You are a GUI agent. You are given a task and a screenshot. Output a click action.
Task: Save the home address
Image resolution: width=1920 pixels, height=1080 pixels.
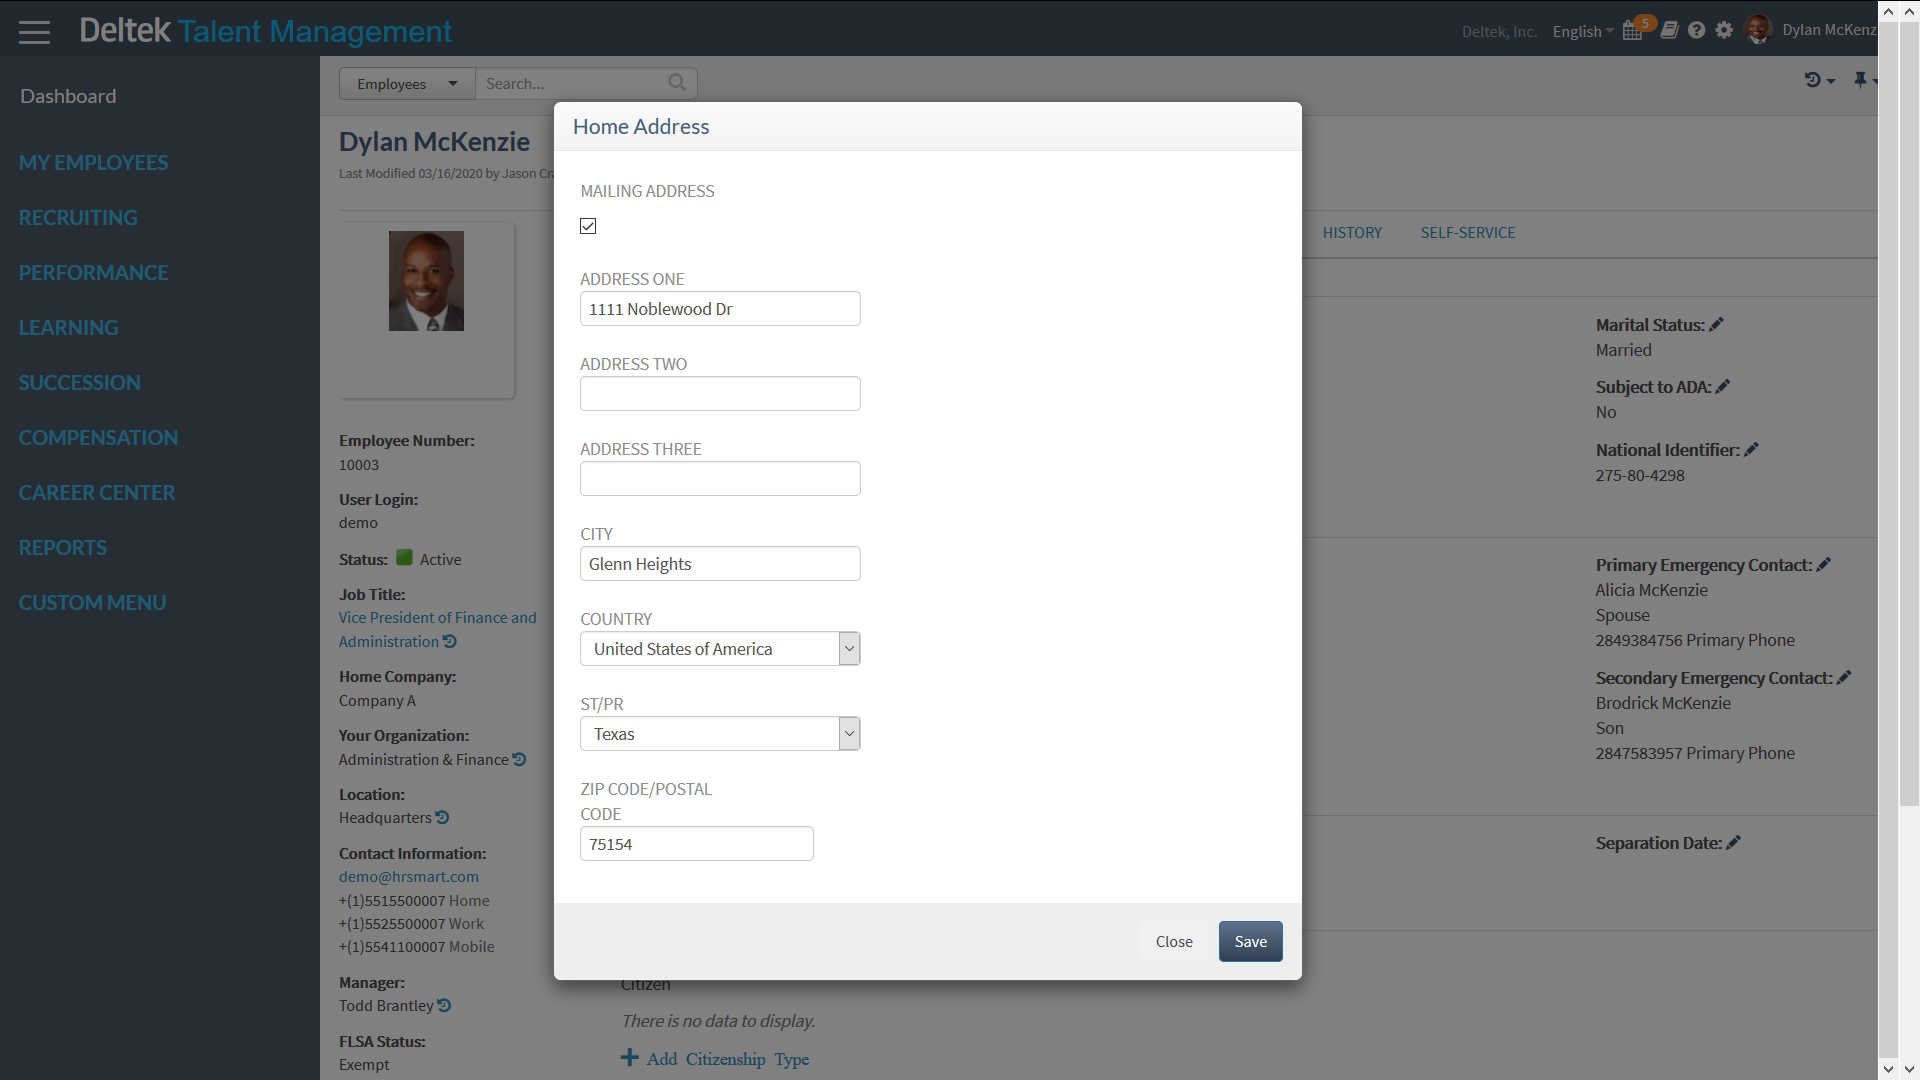1250,942
